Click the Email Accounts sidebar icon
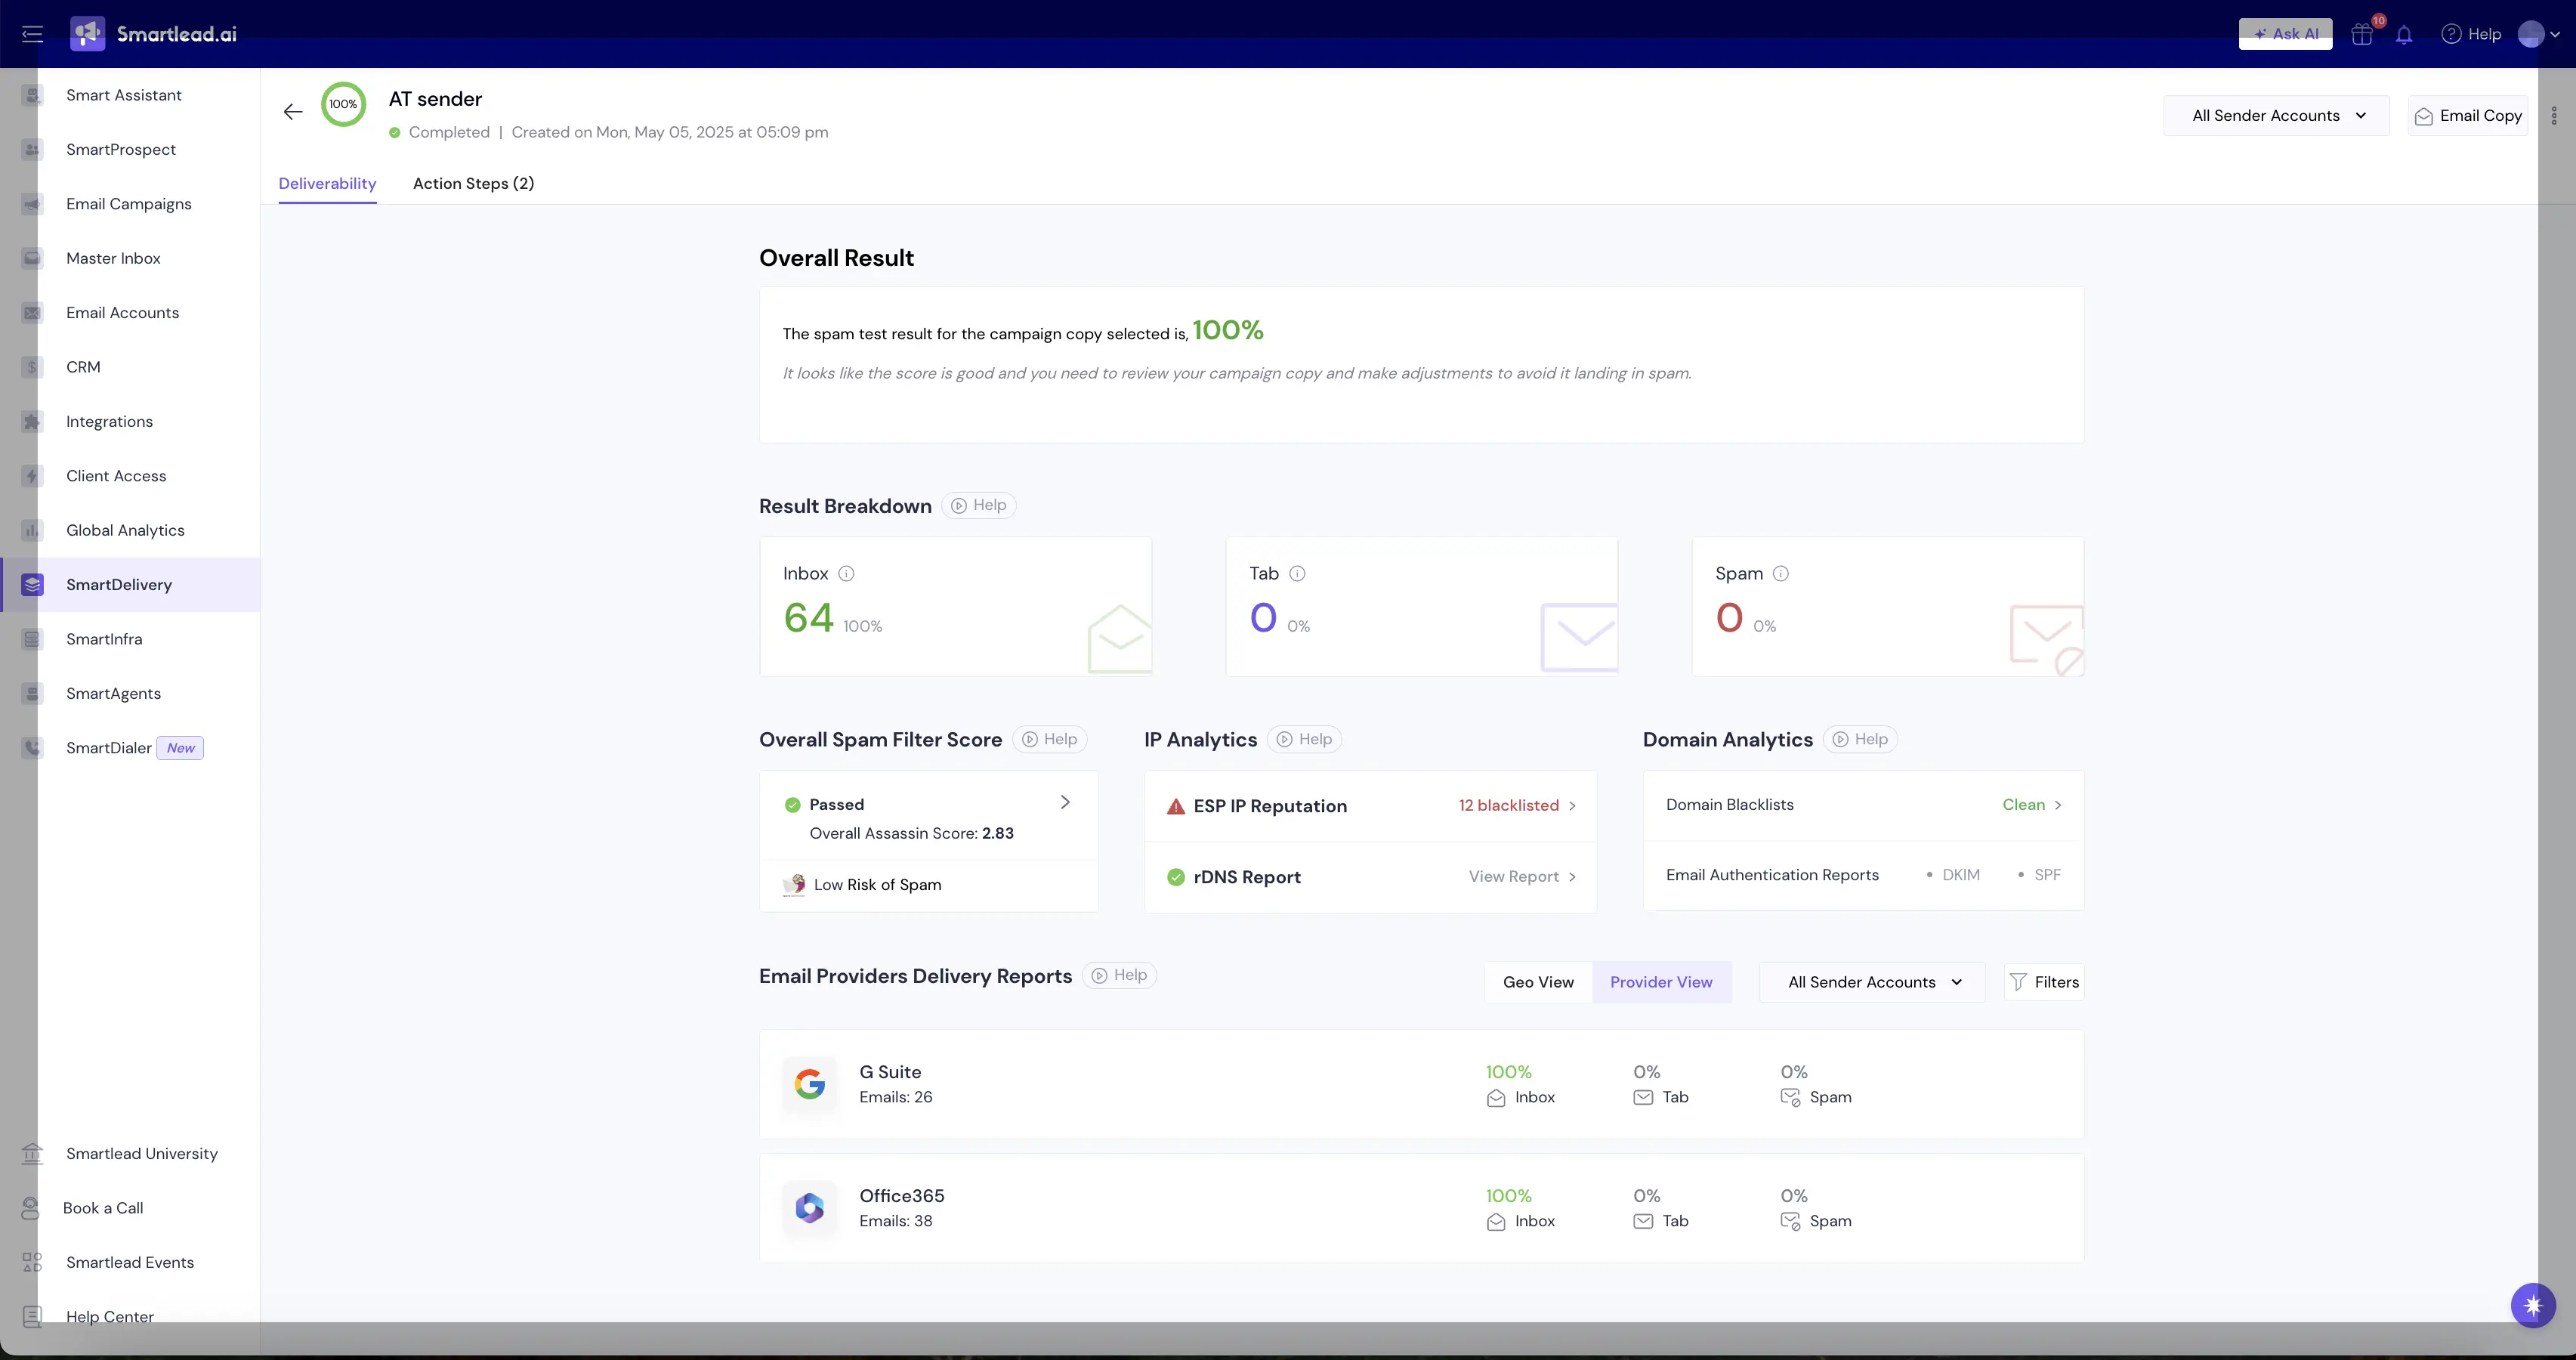The image size is (2576, 1360). (32, 313)
